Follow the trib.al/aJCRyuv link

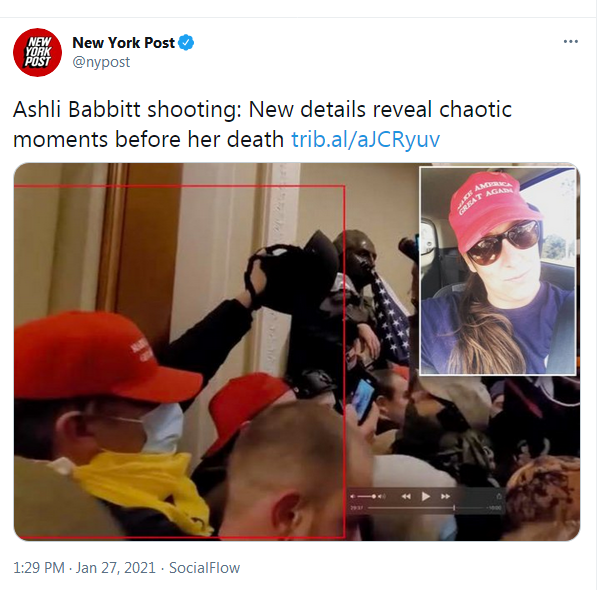tap(365, 139)
